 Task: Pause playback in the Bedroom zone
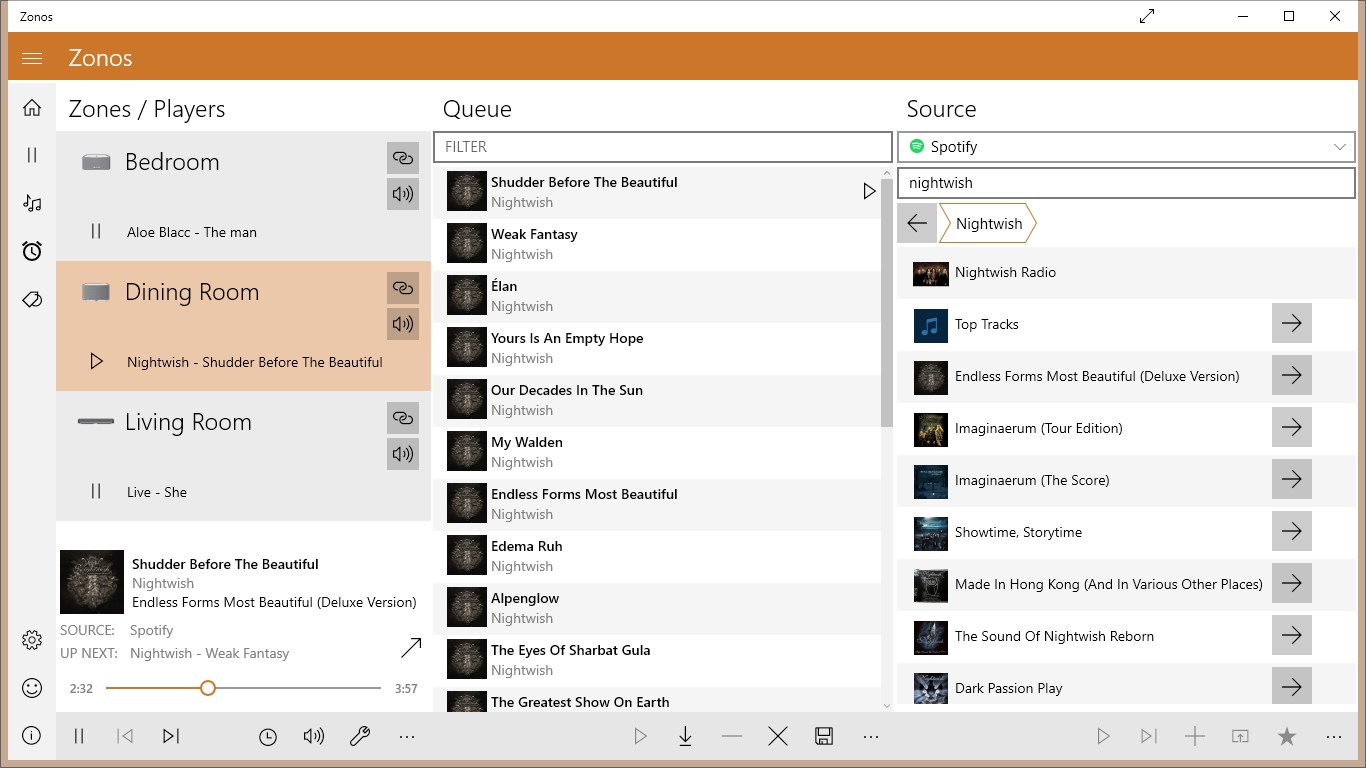coord(96,232)
